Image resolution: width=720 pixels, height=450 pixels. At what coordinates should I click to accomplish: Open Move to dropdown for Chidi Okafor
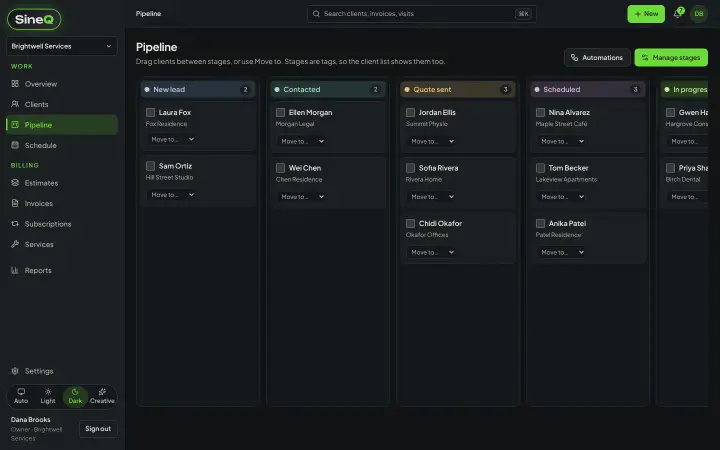point(432,252)
